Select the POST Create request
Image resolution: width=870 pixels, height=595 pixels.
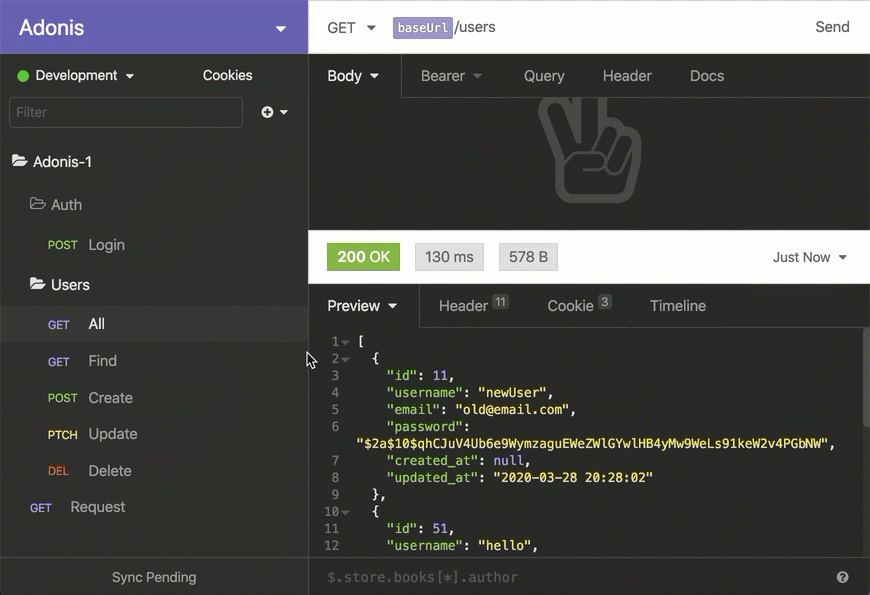pyautogui.click(x=90, y=398)
